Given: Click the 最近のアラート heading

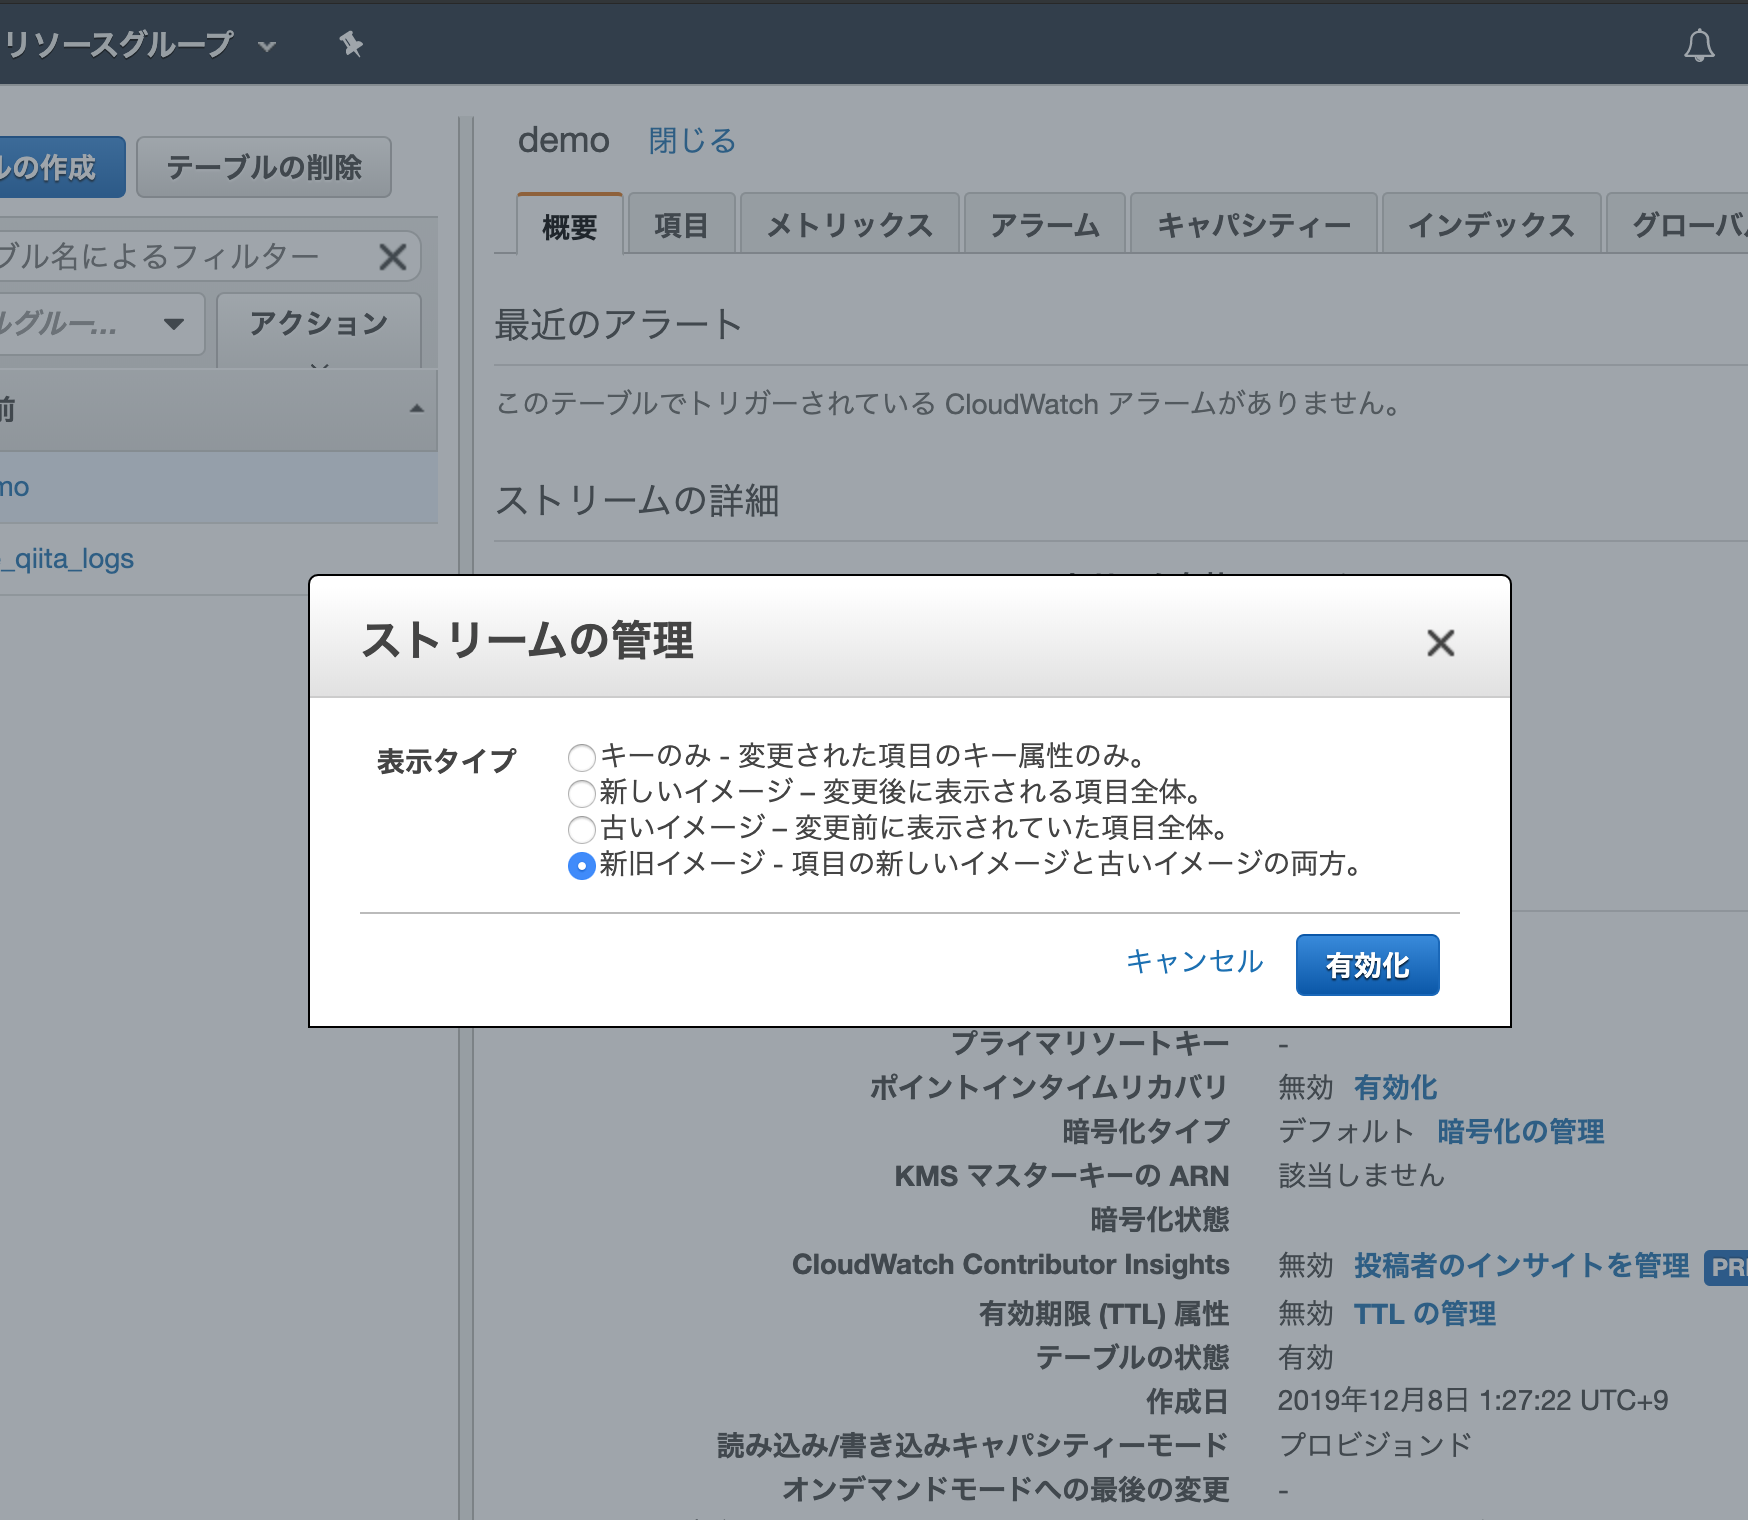Looking at the screenshot, I should pos(618,325).
